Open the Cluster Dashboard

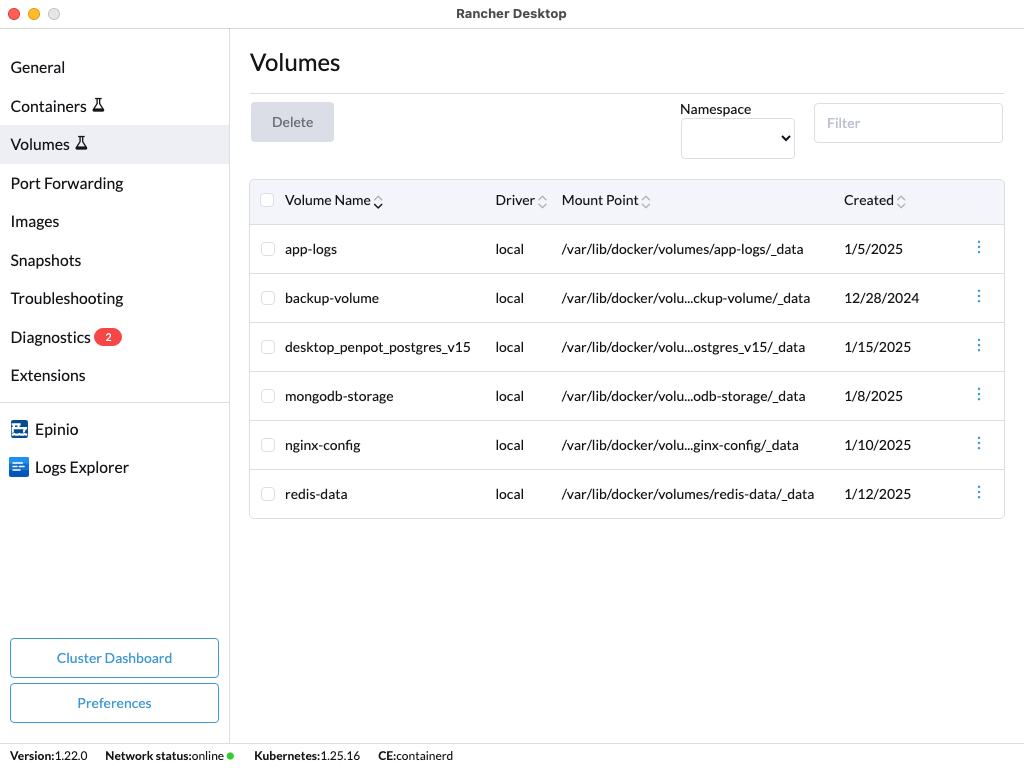(114, 658)
